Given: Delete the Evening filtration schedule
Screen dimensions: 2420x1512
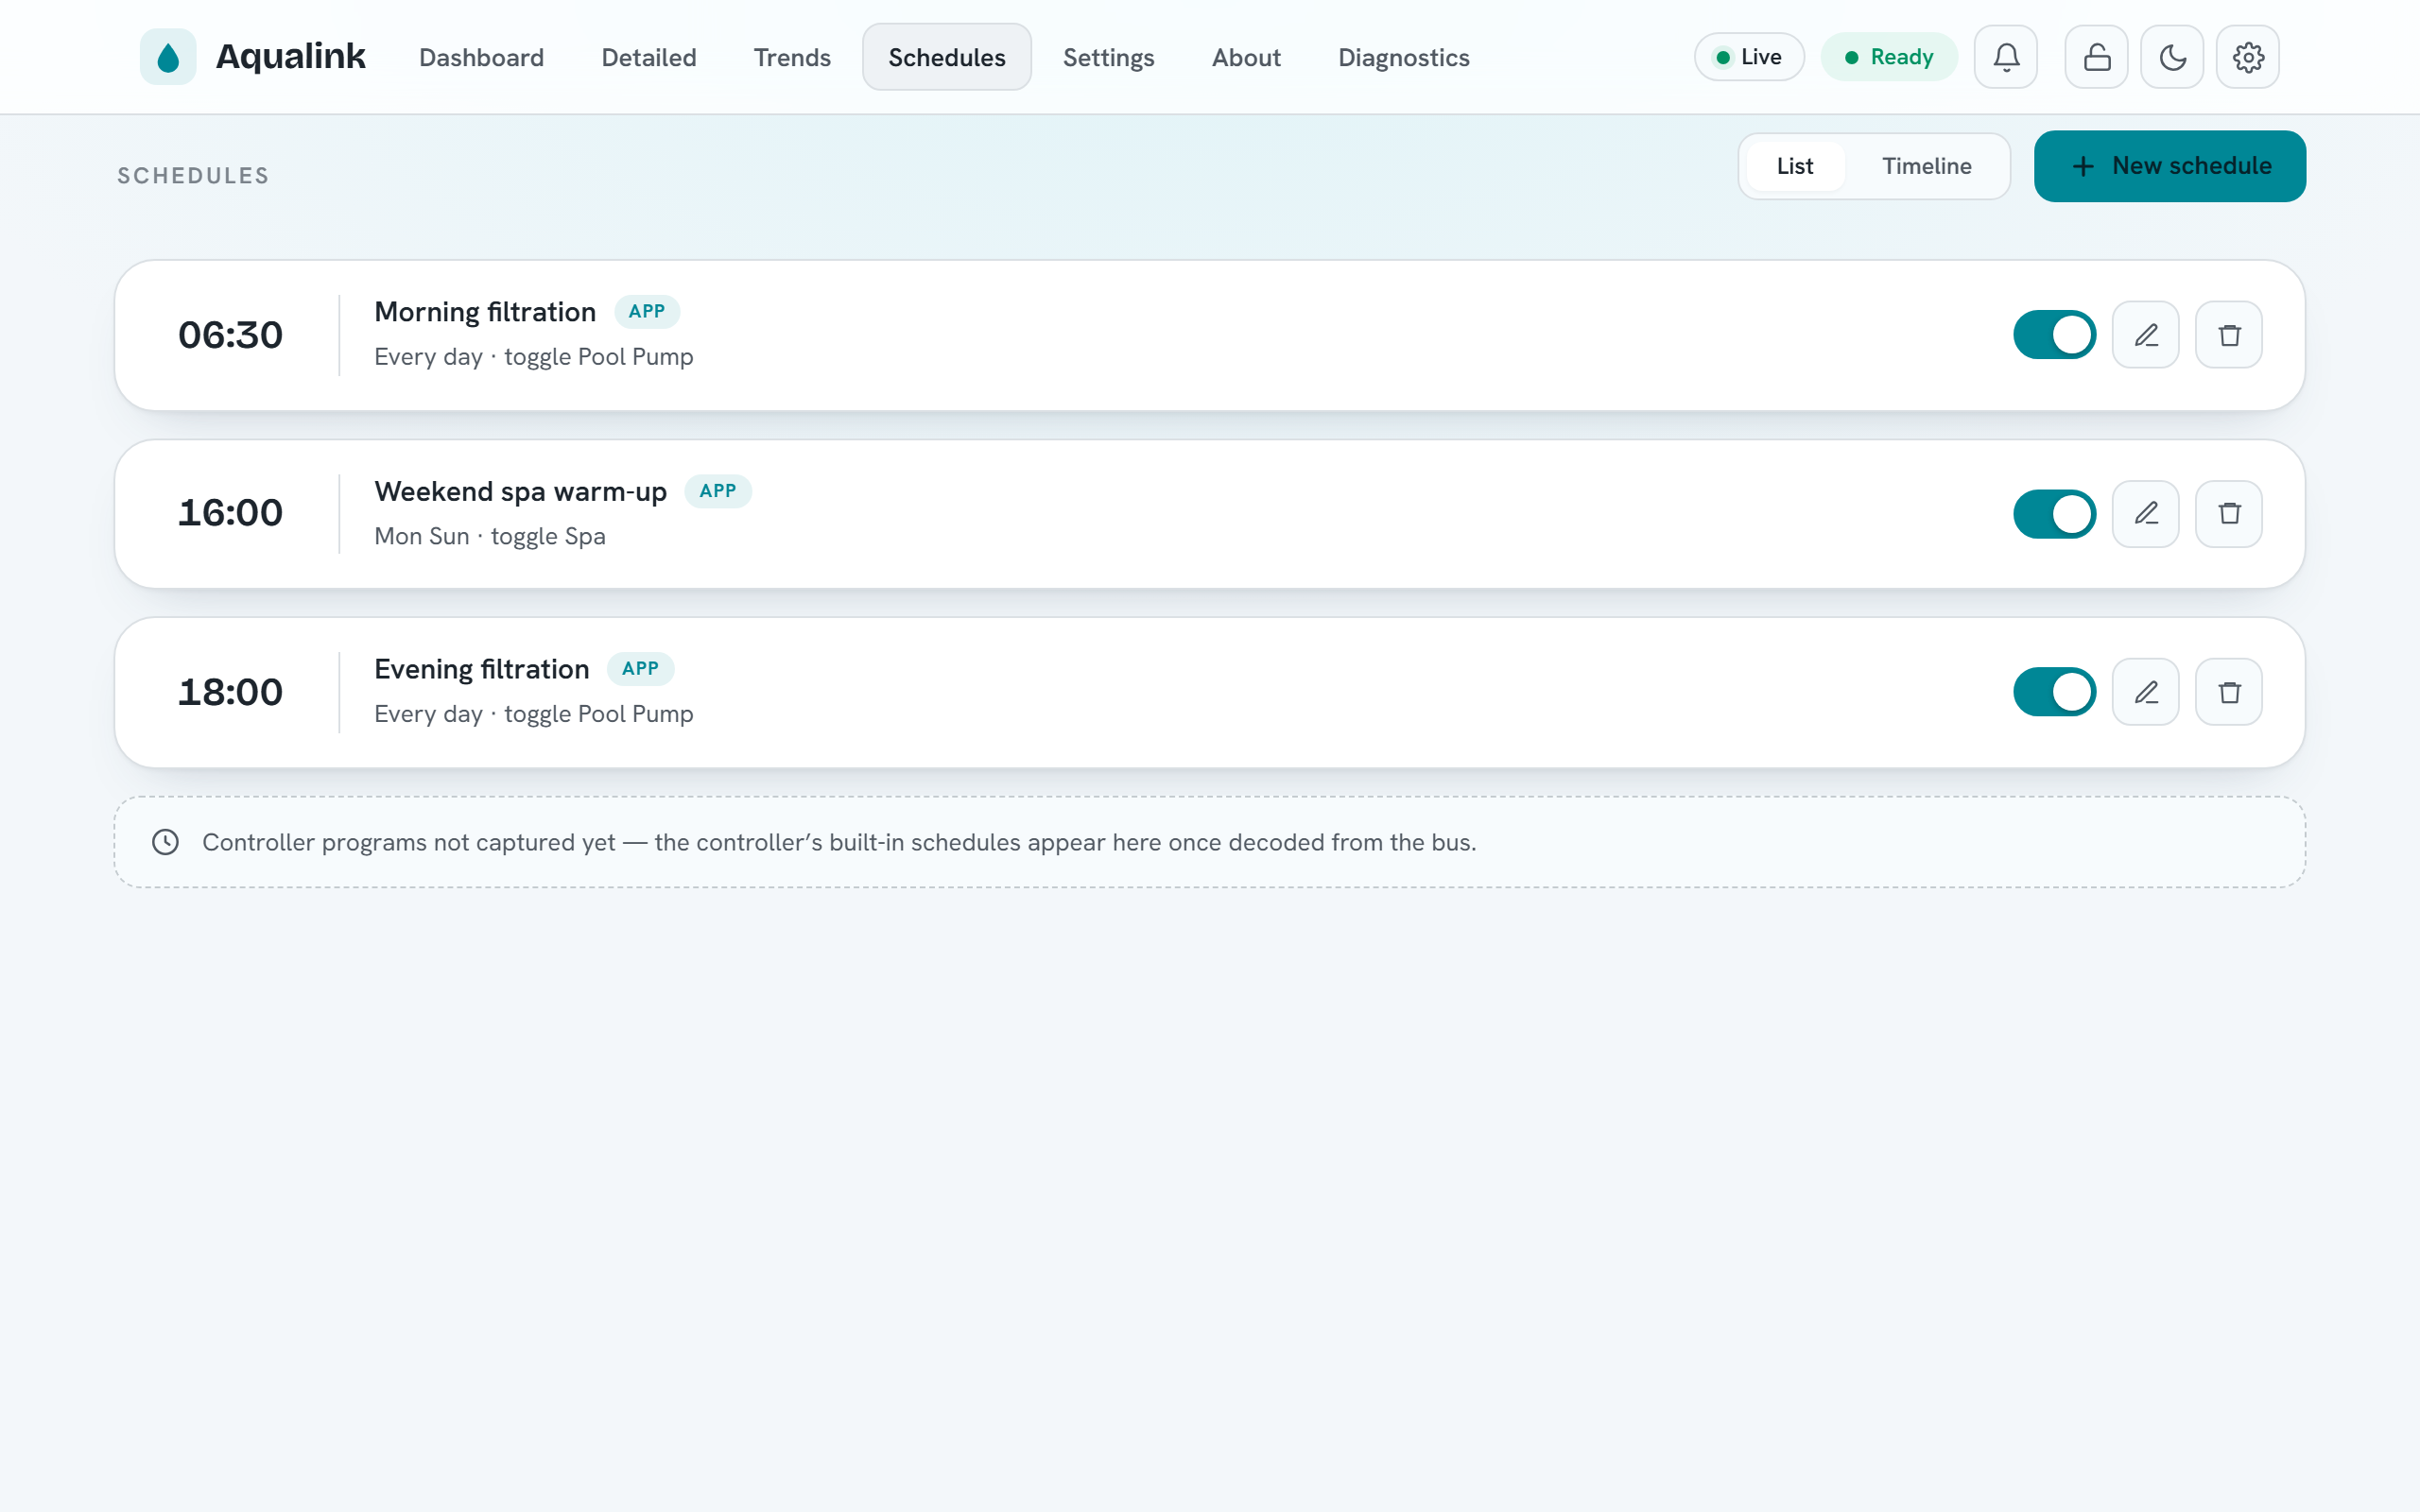Looking at the screenshot, I should click(2229, 692).
